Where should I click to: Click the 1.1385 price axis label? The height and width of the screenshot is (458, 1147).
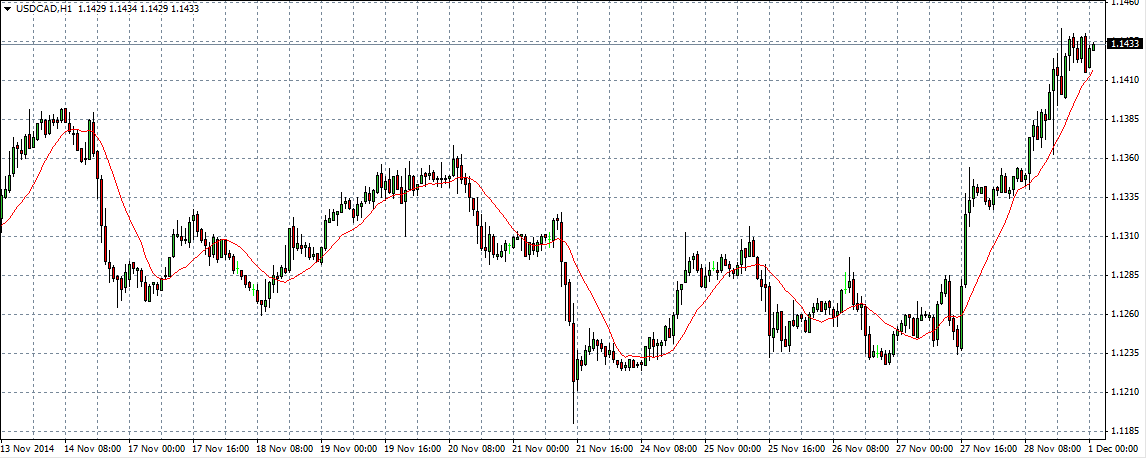(1125, 119)
